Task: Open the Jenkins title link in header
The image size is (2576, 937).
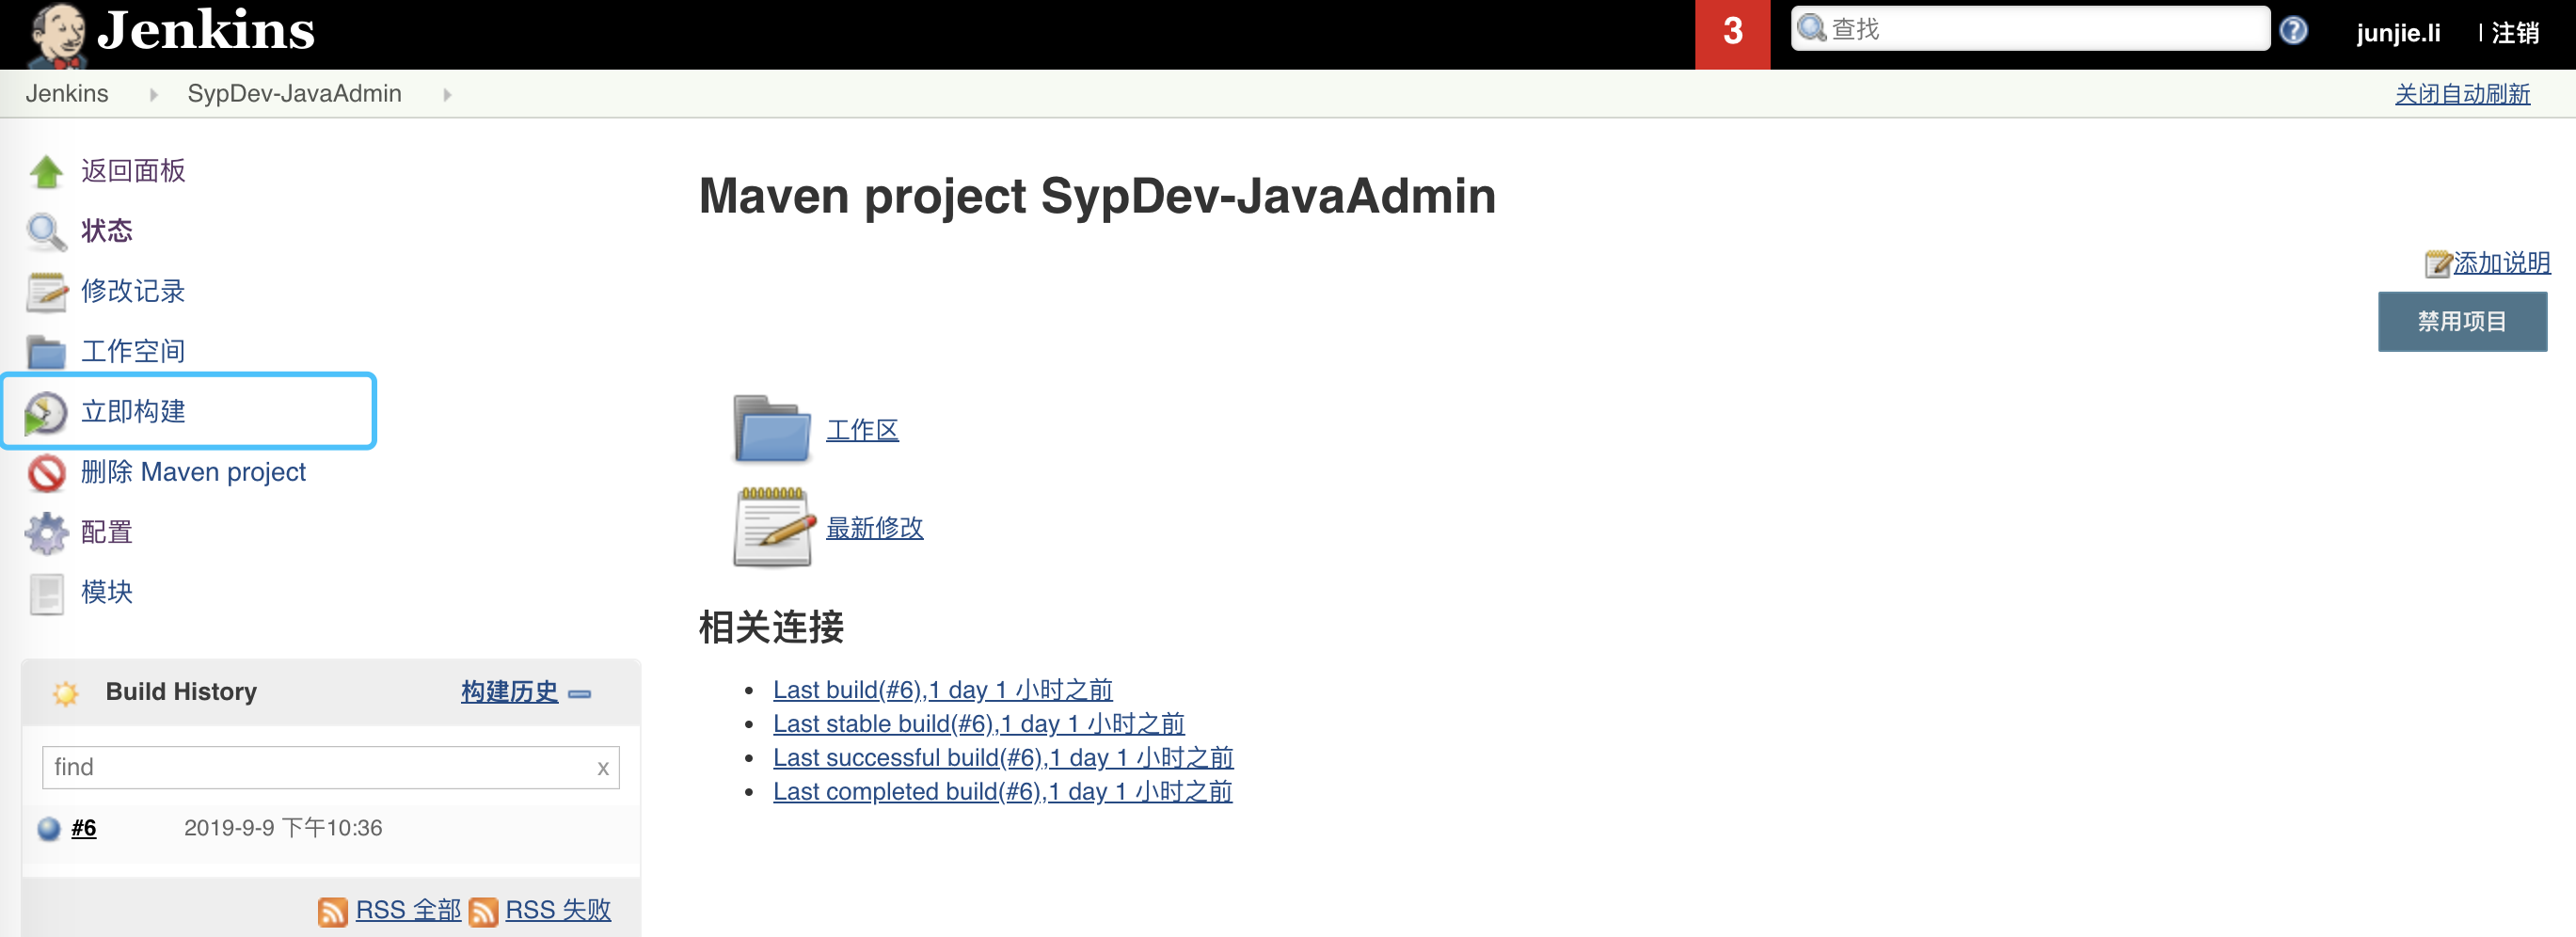Action: click(205, 30)
